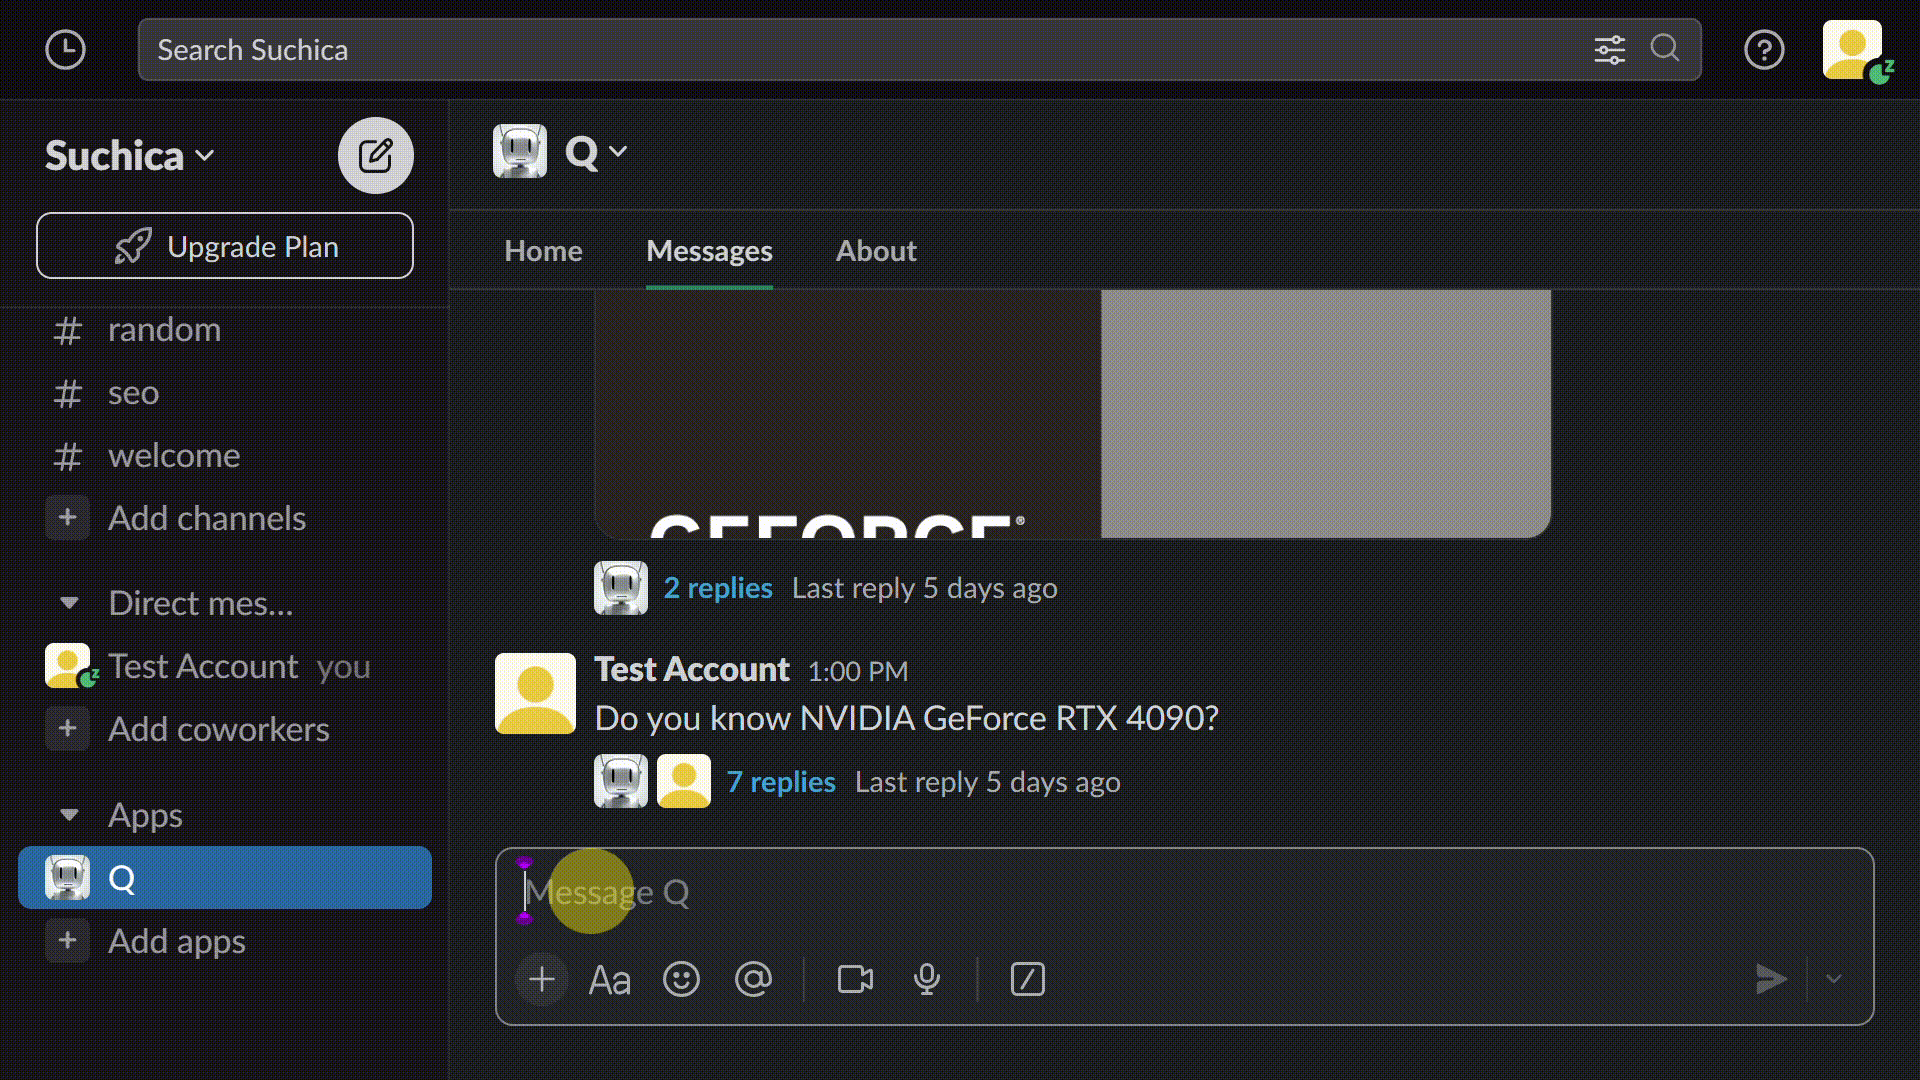The image size is (1920, 1080).
Task: Toggle the search filters icon
Action: point(1609,49)
